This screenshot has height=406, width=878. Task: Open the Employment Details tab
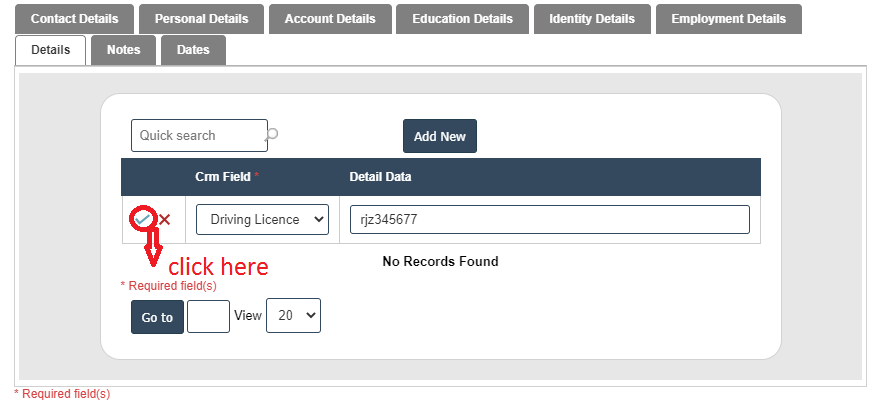coord(729,19)
